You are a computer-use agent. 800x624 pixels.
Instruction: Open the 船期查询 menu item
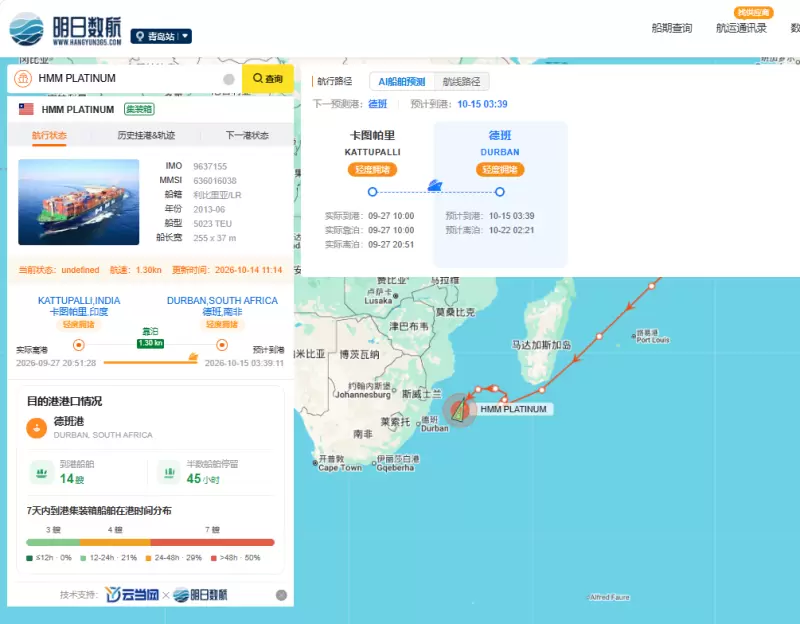pyautogui.click(x=671, y=28)
